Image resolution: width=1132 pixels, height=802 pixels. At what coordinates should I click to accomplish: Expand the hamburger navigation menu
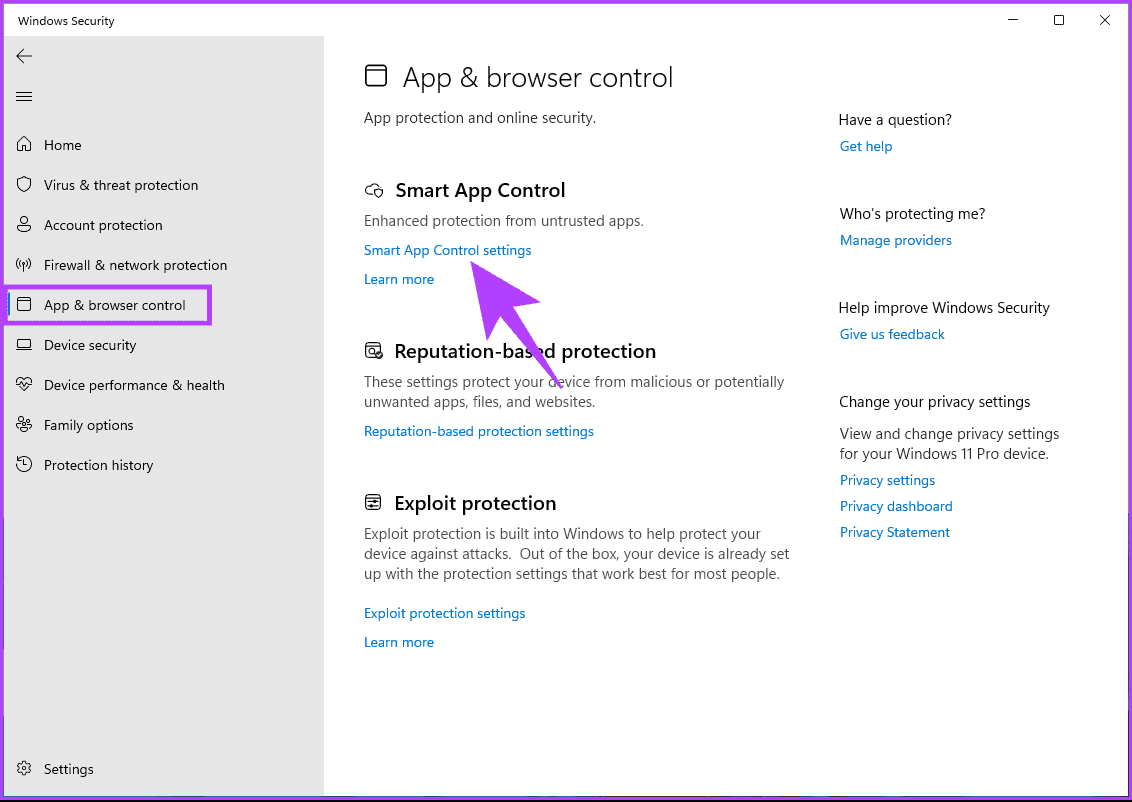pos(24,96)
